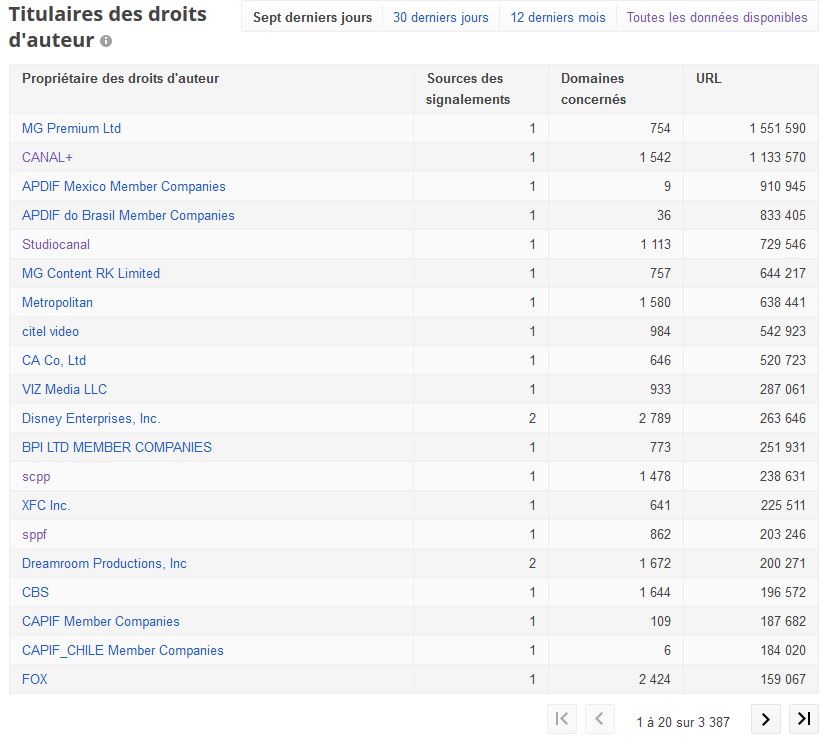Viewport: 823px width, 737px height.
Task: Open CAPIF_CHILE Member Companies link
Action: [123, 650]
